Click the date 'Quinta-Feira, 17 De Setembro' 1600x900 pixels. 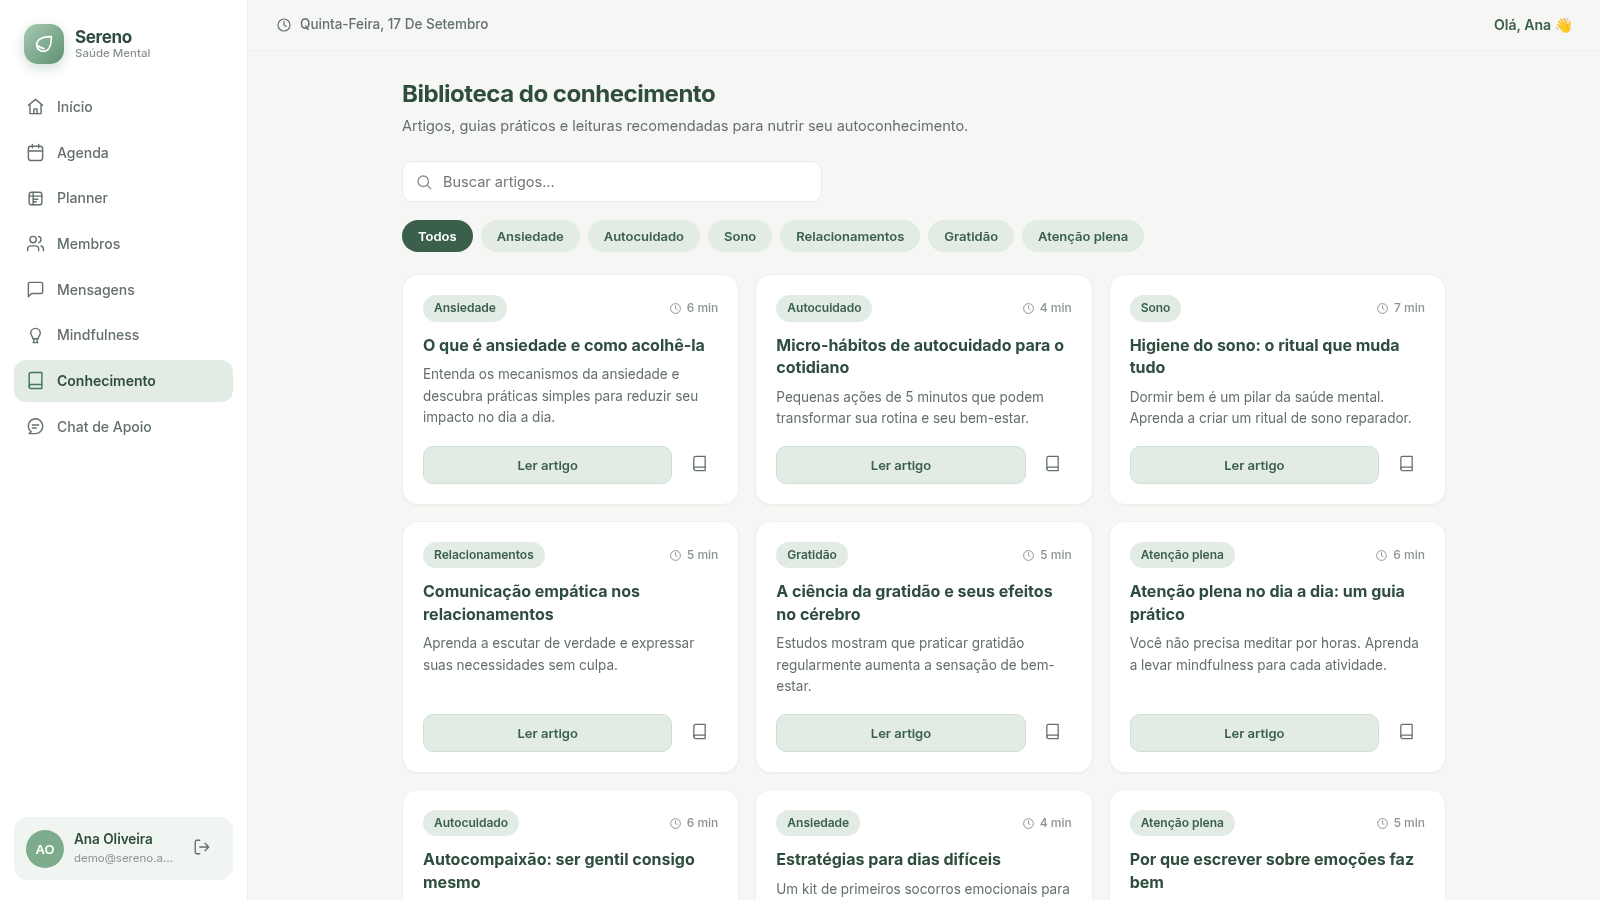coord(394,24)
